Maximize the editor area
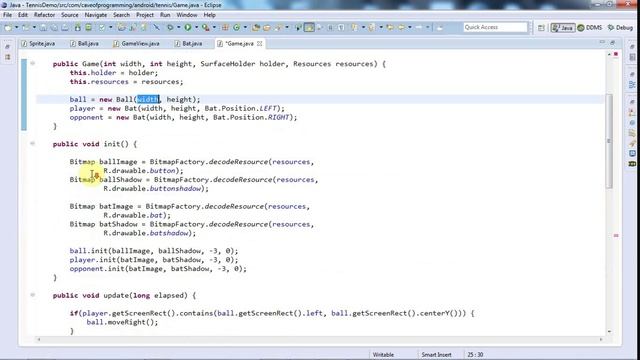This screenshot has width=640, height=360. pos(612,43)
